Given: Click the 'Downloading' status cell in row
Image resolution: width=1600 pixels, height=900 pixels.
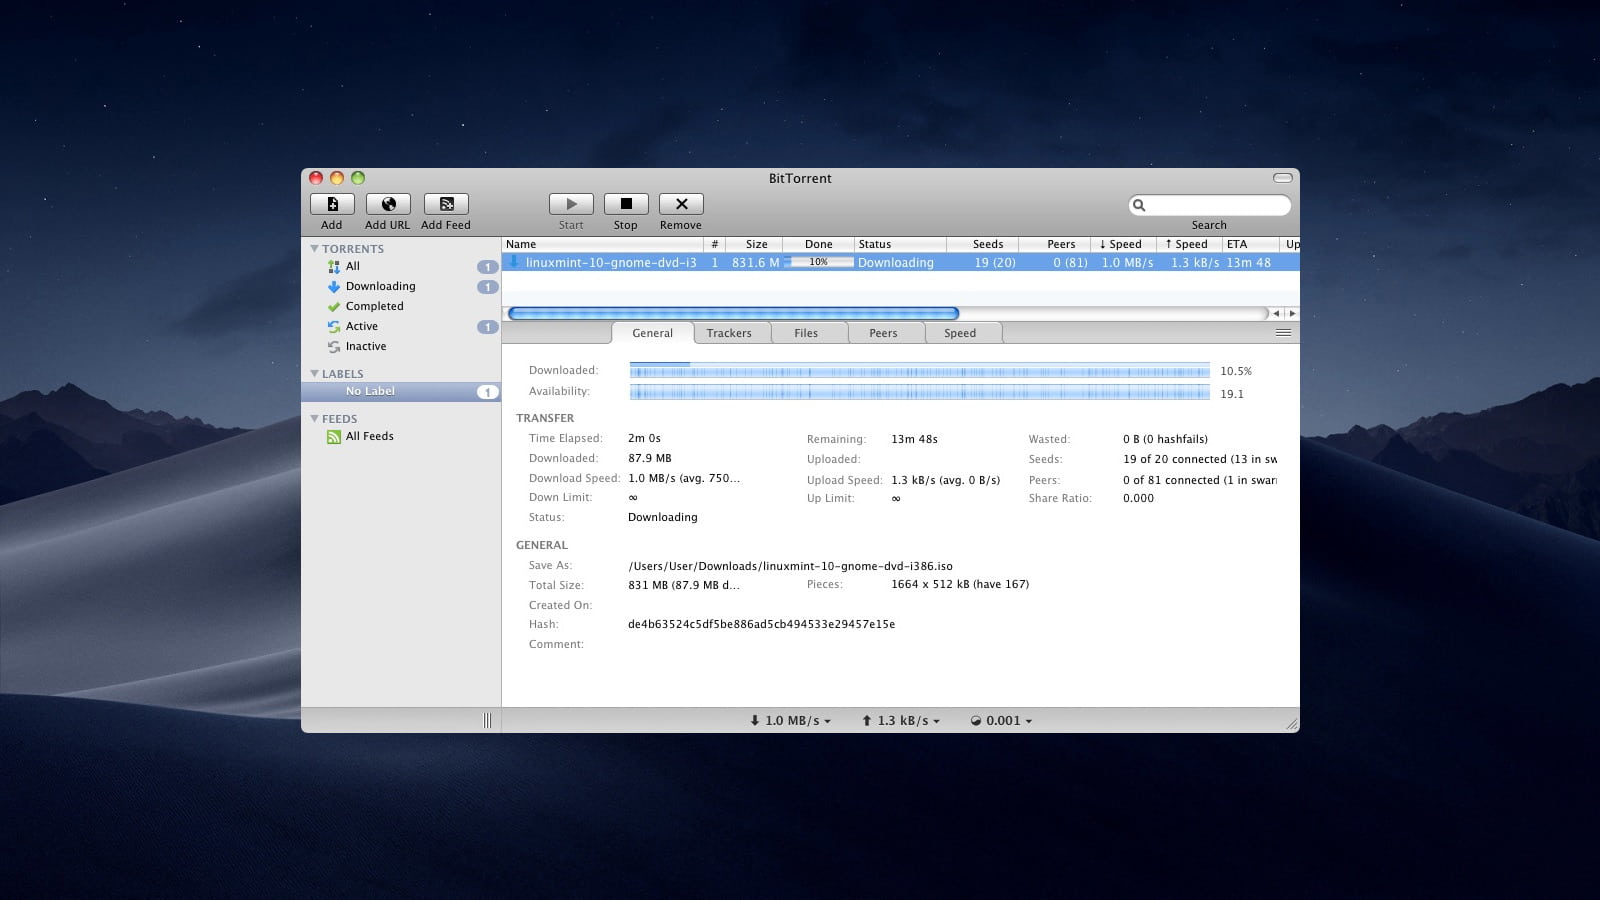Looking at the screenshot, I should (896, 263).
